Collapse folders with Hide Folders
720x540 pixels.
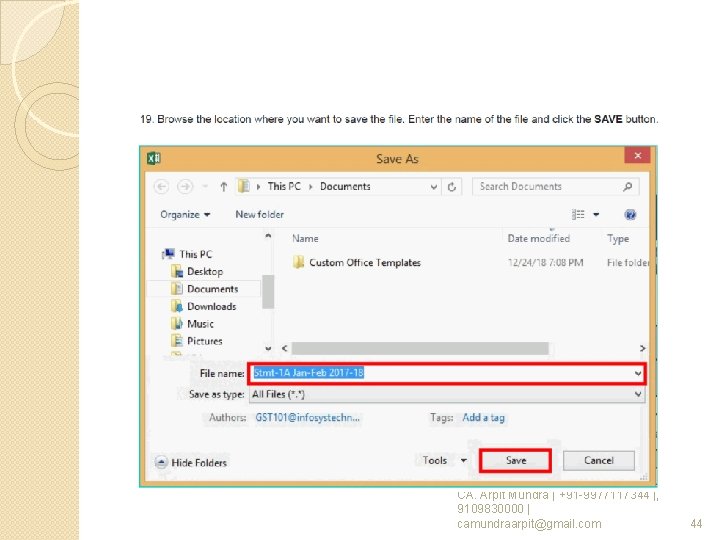coord(192,462)
